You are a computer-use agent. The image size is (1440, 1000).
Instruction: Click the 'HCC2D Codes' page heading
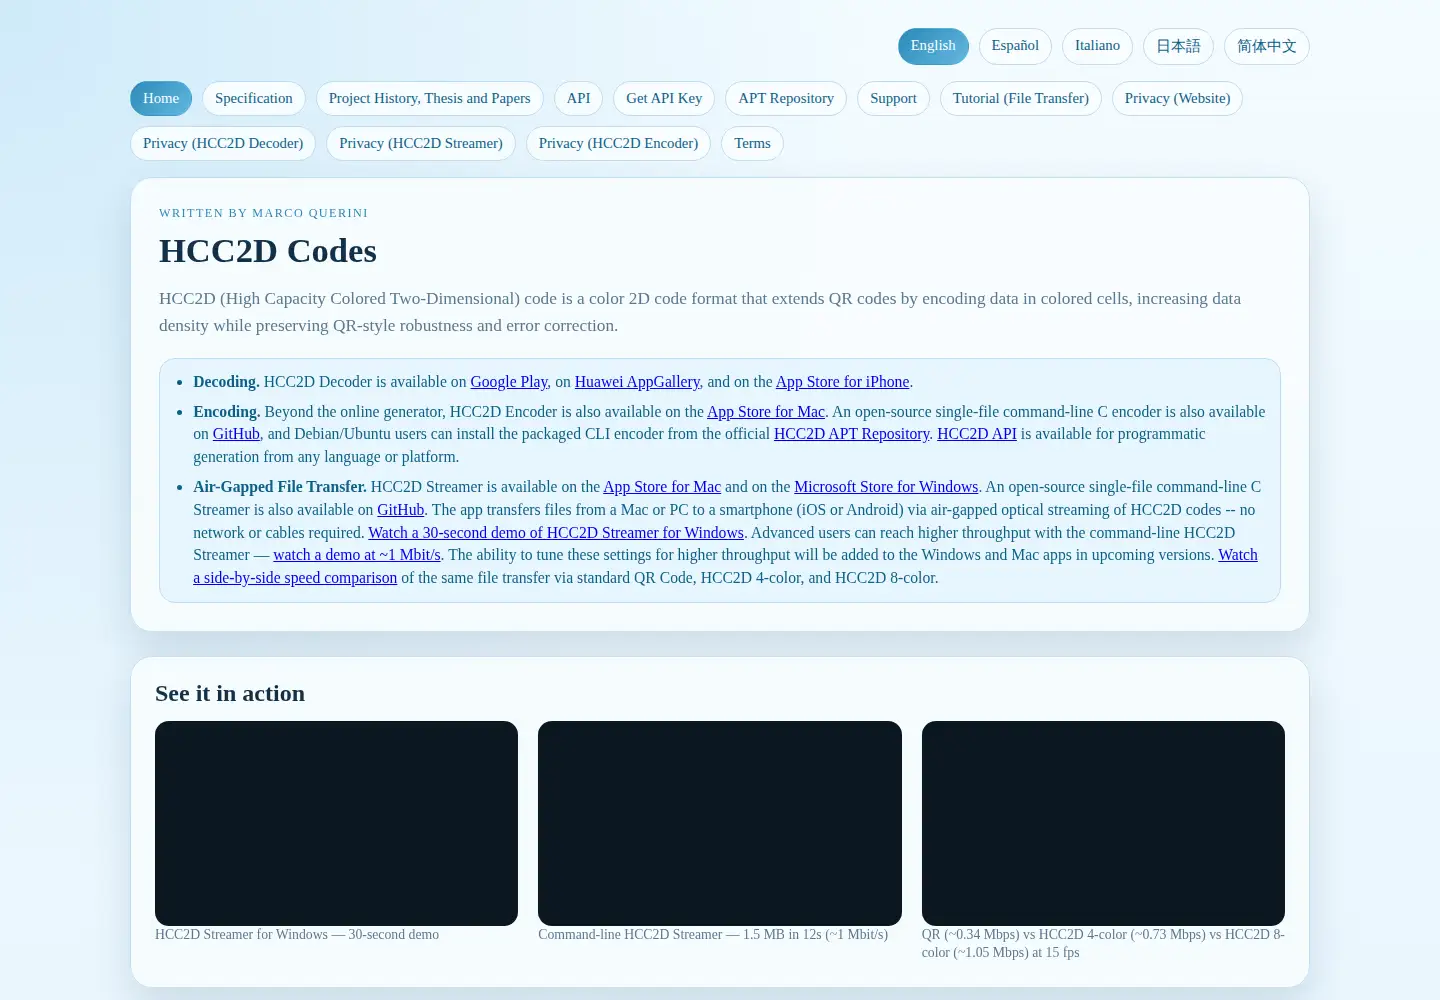tap(268, 251)
